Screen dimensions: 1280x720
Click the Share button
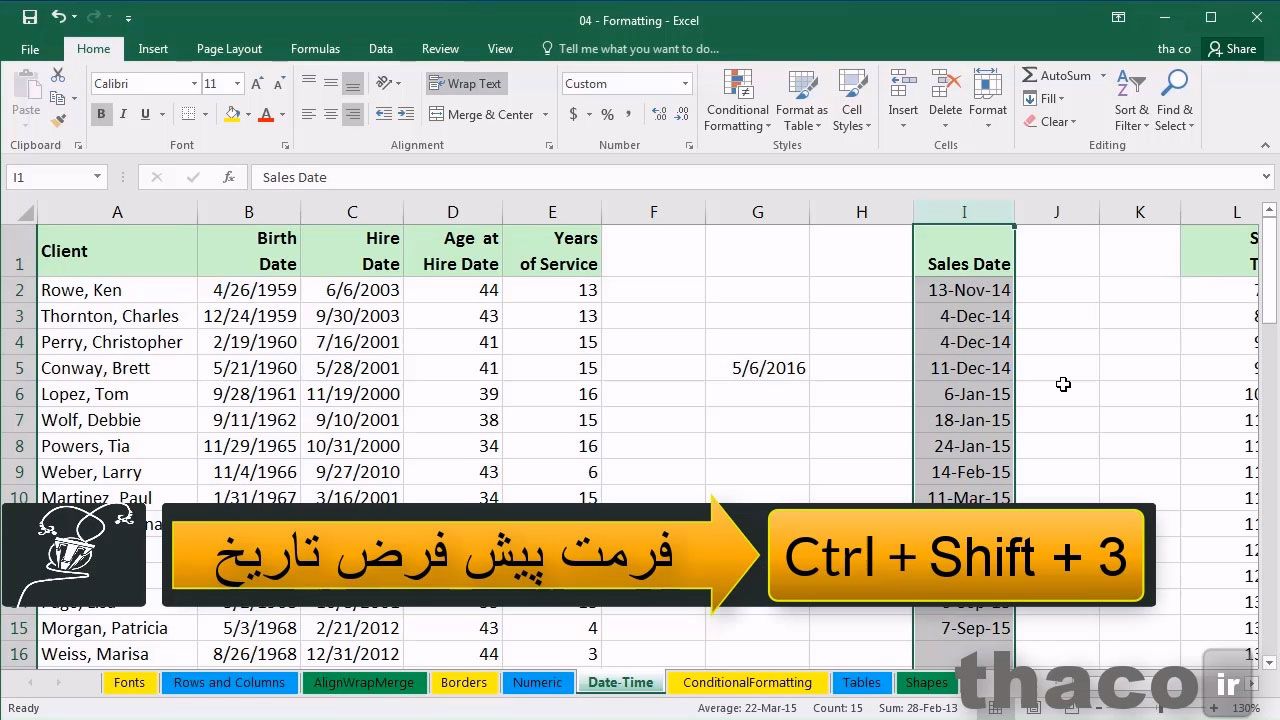1232,49
